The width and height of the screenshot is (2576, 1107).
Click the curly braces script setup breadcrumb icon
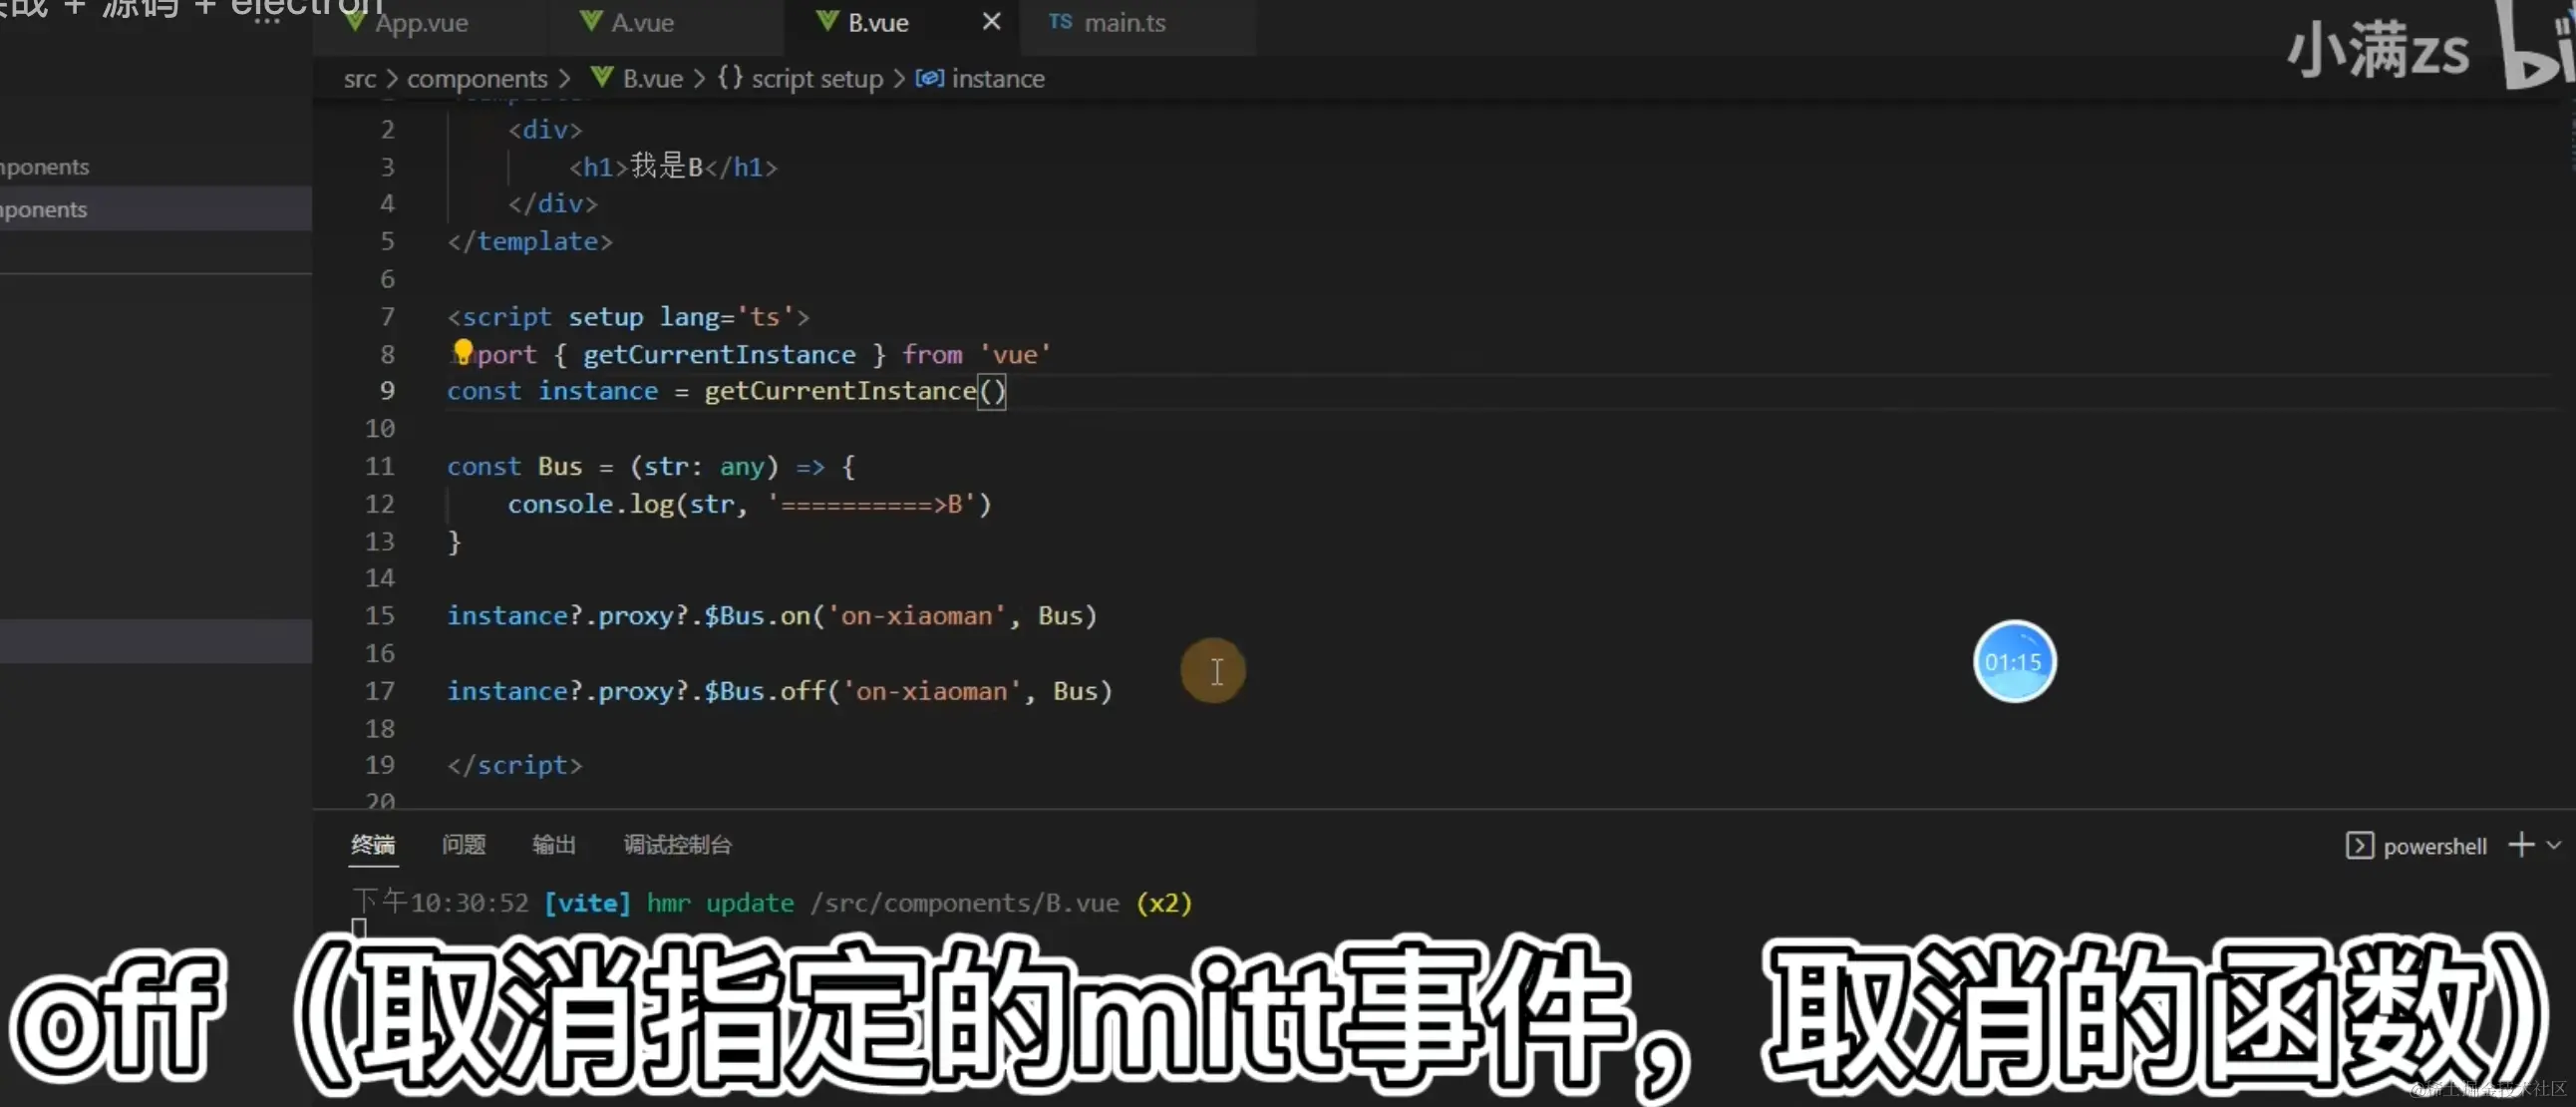coord(729,78)
